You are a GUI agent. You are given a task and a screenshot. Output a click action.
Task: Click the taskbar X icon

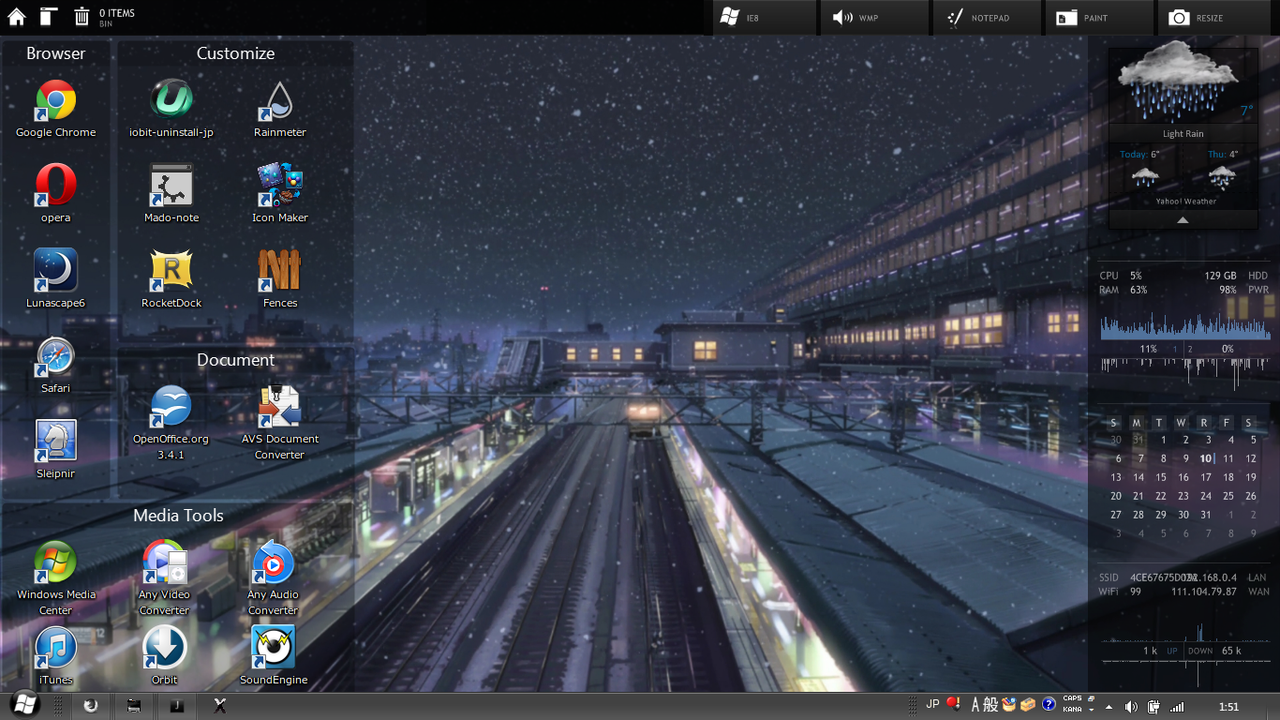point(220,706)
